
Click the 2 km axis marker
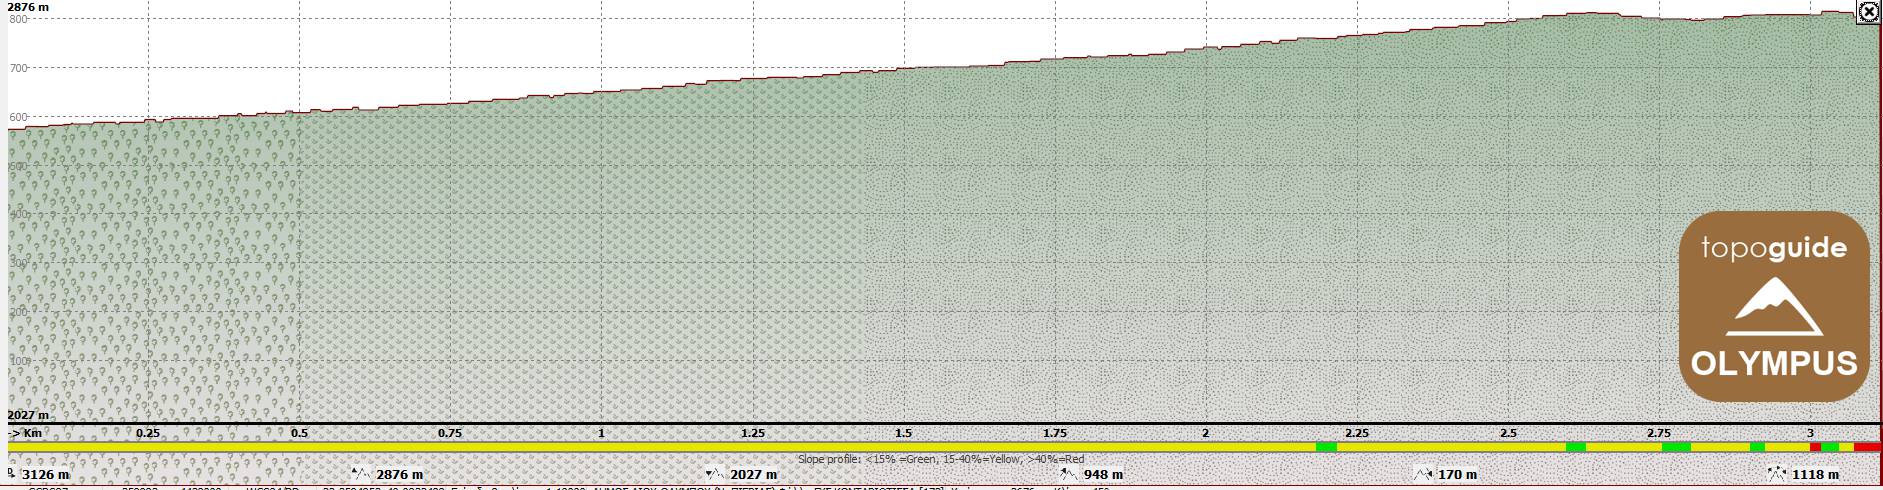[x=1205, y=433]
